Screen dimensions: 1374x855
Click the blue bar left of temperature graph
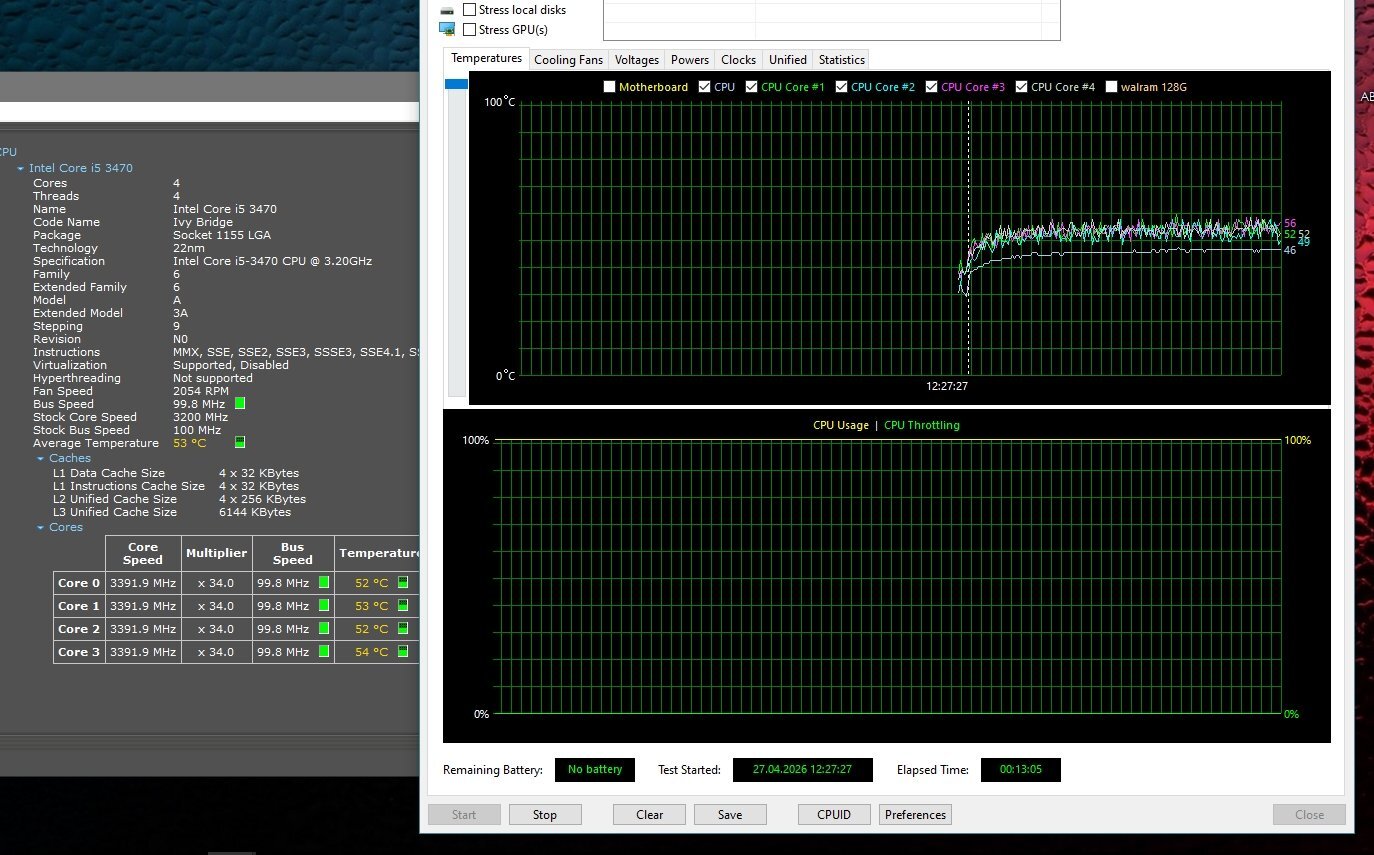[456, 85]
